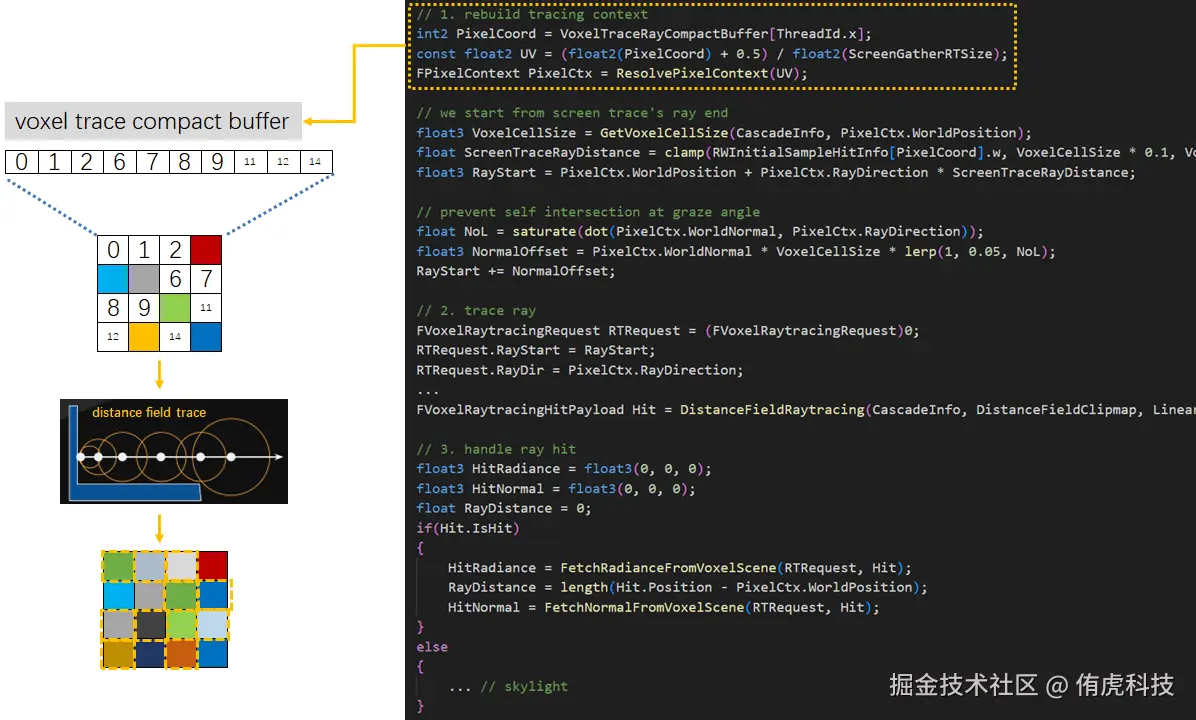Click the comment "// 2. trace ray"
1196x720 pixels.
coord(476,310)
